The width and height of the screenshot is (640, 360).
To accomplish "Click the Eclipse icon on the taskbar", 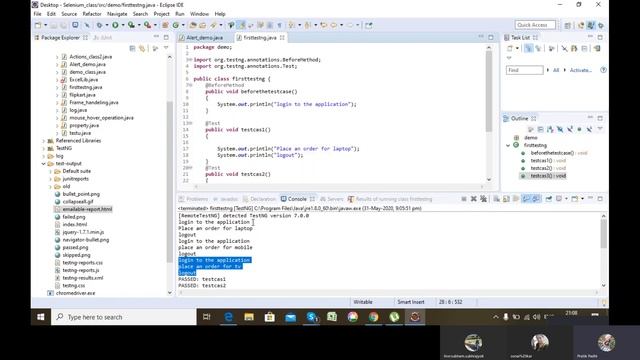I will click(415, 317).
